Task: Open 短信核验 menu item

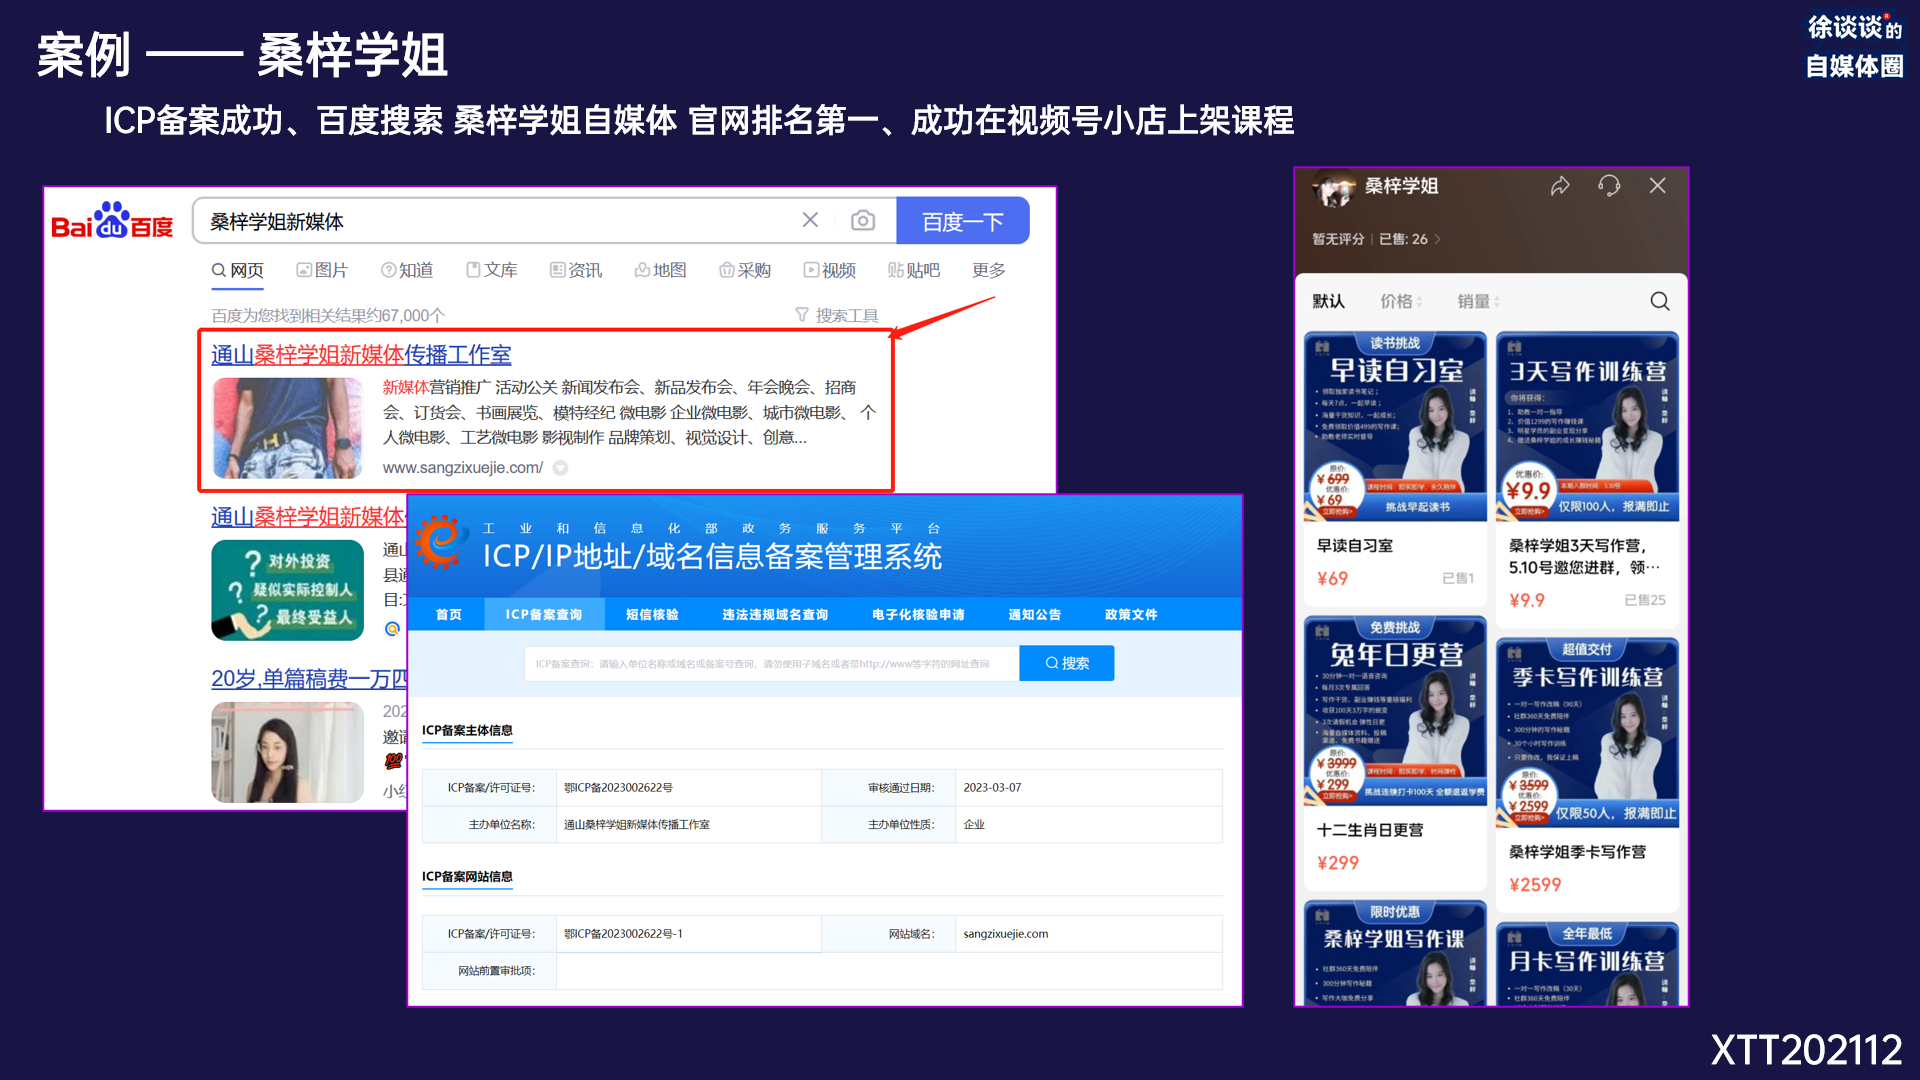Action: coord(652,614)
